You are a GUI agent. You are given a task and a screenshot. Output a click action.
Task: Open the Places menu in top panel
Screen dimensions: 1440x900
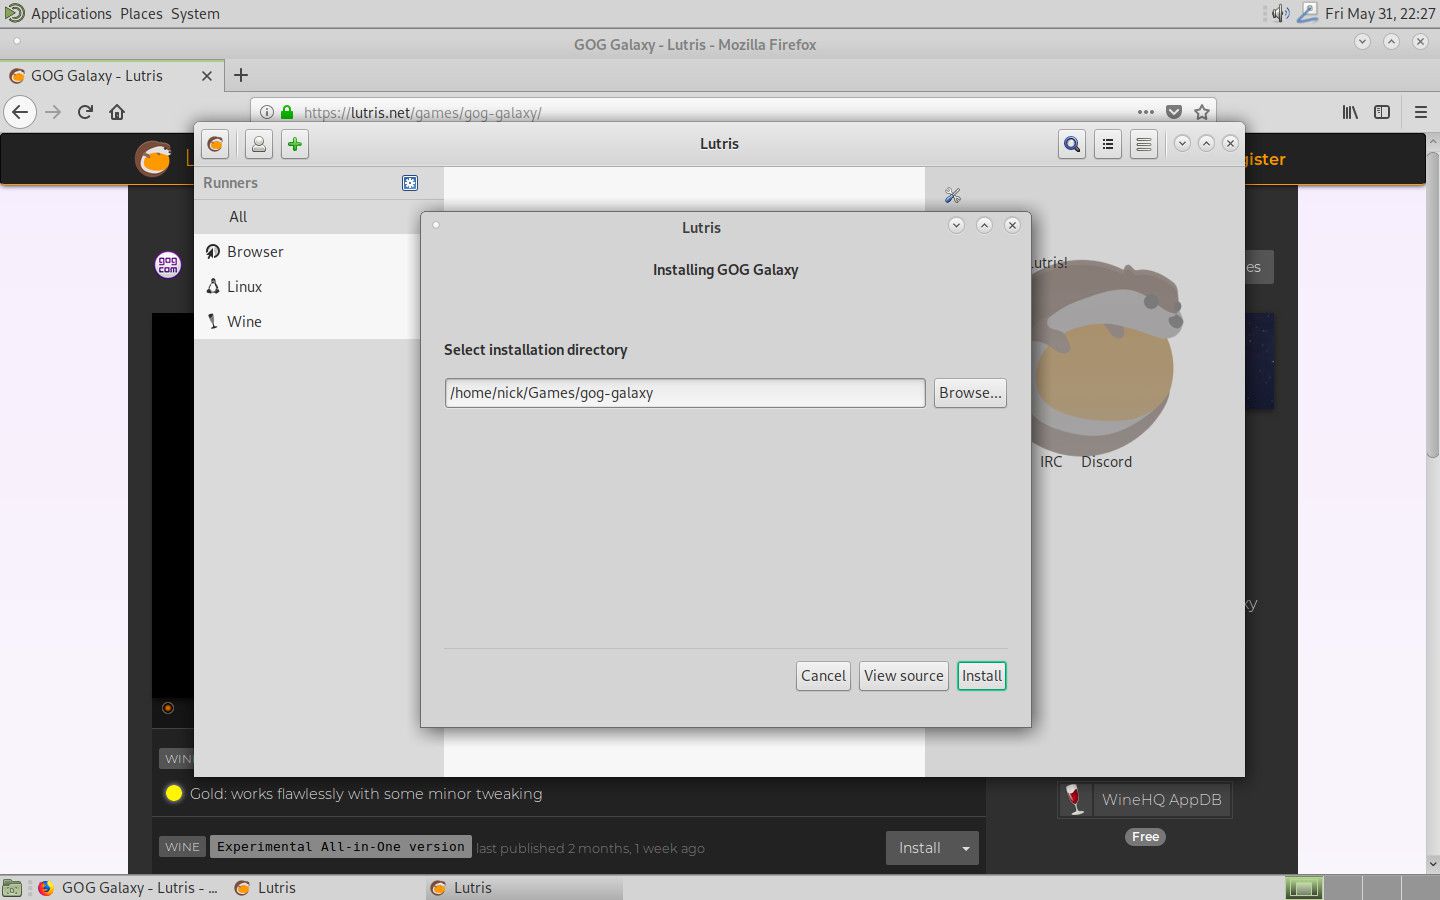tap(141, 14)
